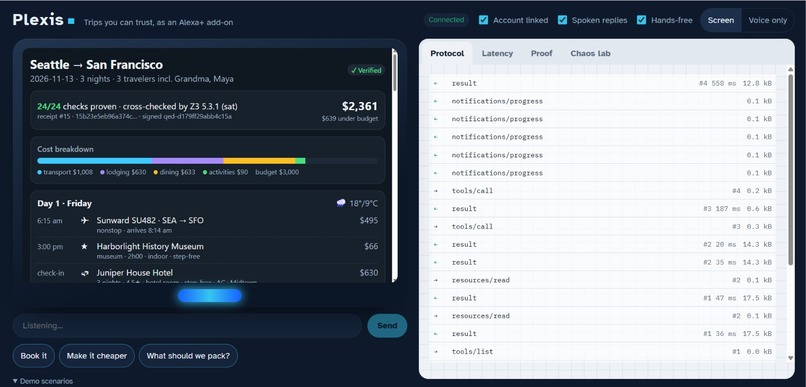This screenshot has height=387, width=806.
Task: Click the activities $90 legend label
Action: click(225, 172)
